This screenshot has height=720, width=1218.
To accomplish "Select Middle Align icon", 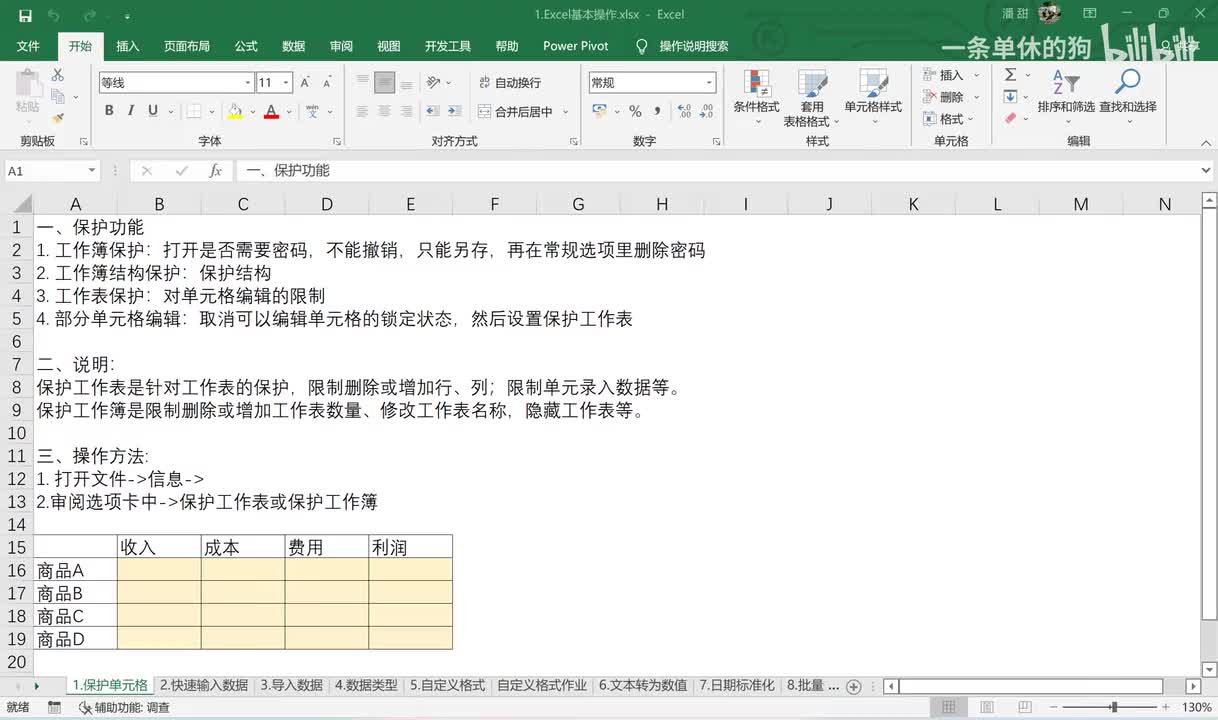I will 385,82.
